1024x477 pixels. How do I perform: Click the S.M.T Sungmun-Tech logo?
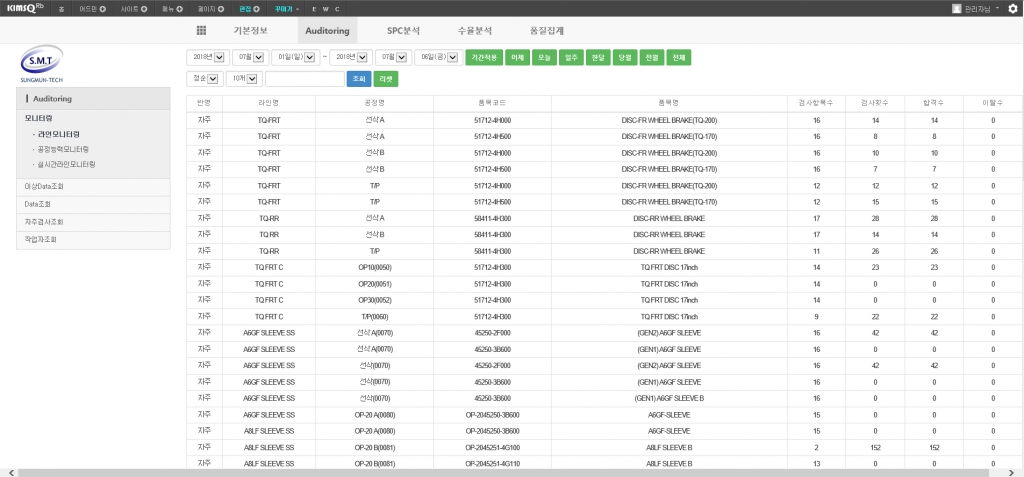42,64
